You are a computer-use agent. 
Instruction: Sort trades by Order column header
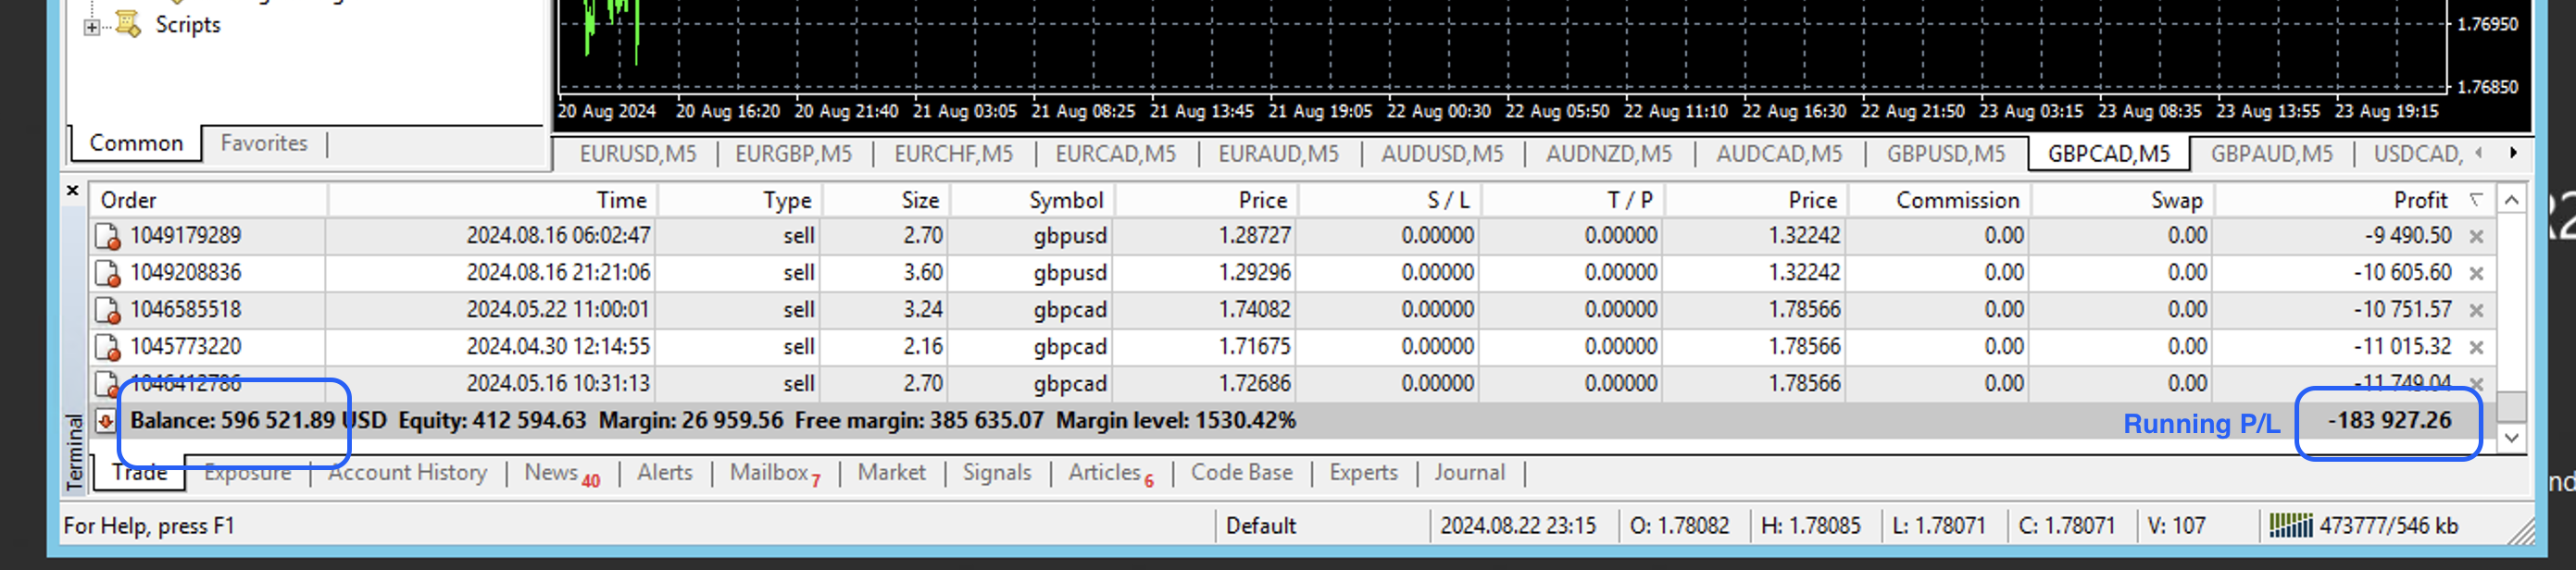coord(208,200)
